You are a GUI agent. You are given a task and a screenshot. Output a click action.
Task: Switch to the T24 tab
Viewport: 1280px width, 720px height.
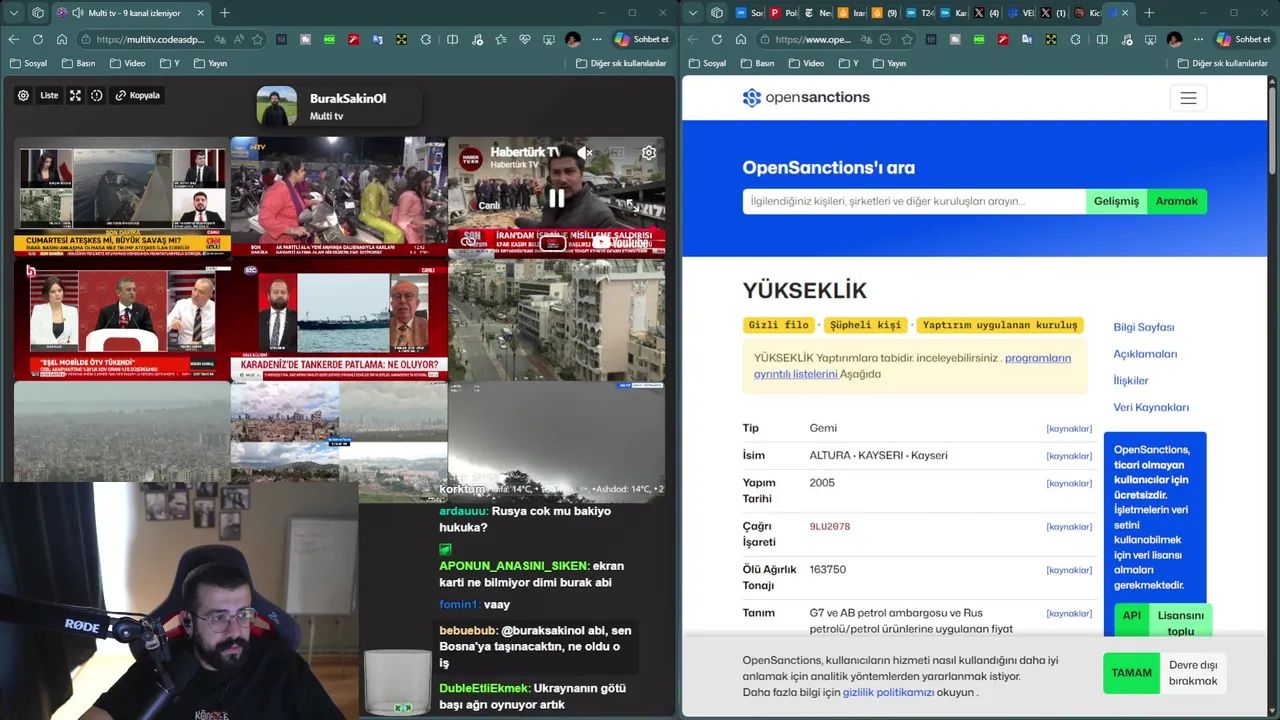pyautogui.click(x=920, y=13)
